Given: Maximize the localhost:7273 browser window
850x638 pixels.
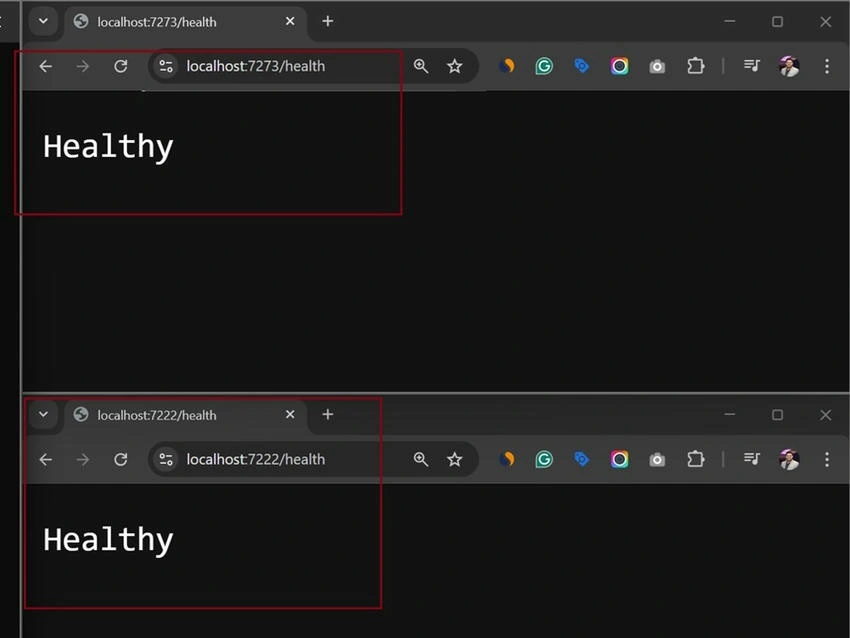Looking at the screenshot, I should (x=777, y=22).
